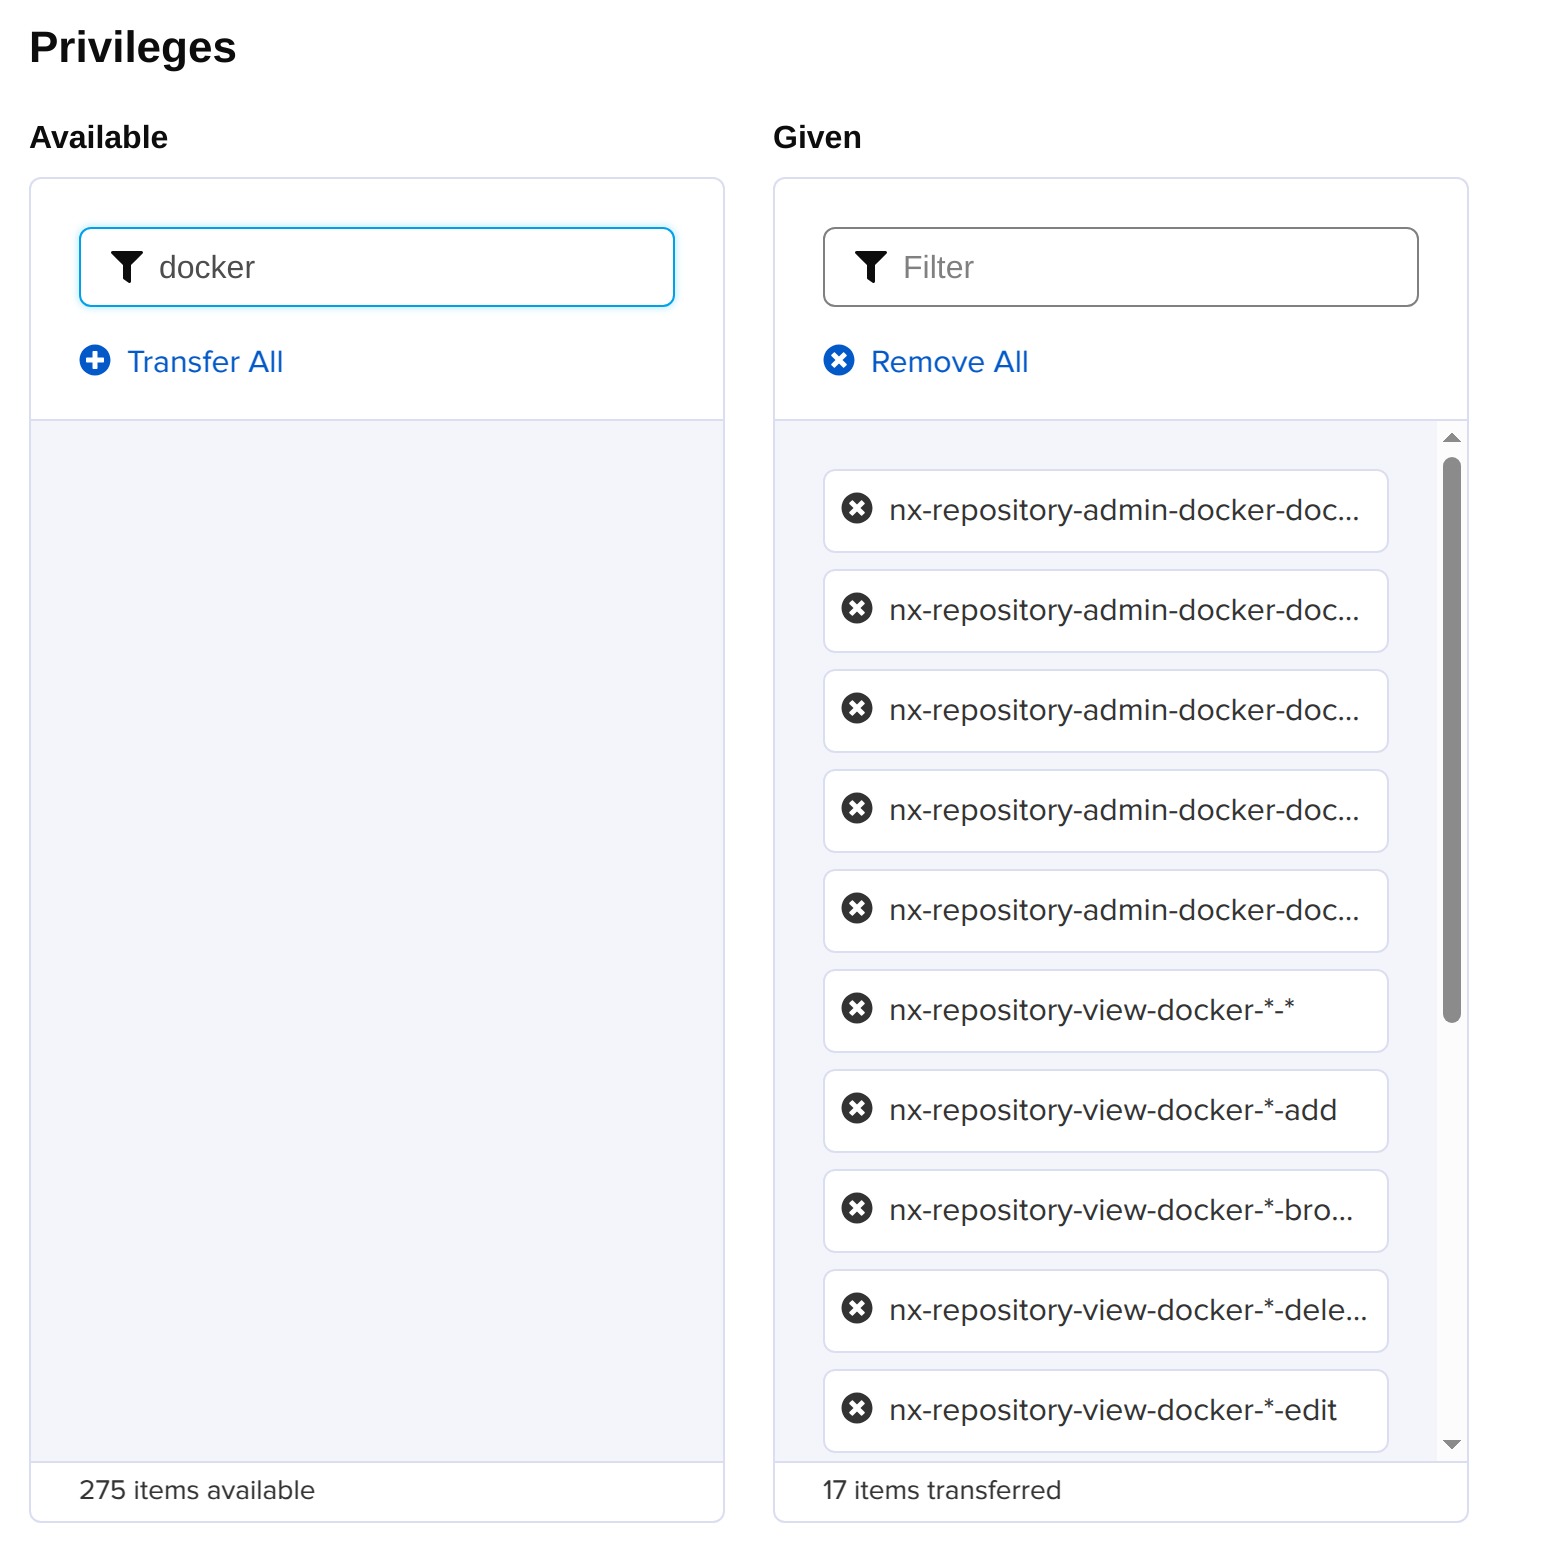The image size is (1550, 1550).
Task: Click scrollbar down arrow in Given list
Action: point(1452,1444)
